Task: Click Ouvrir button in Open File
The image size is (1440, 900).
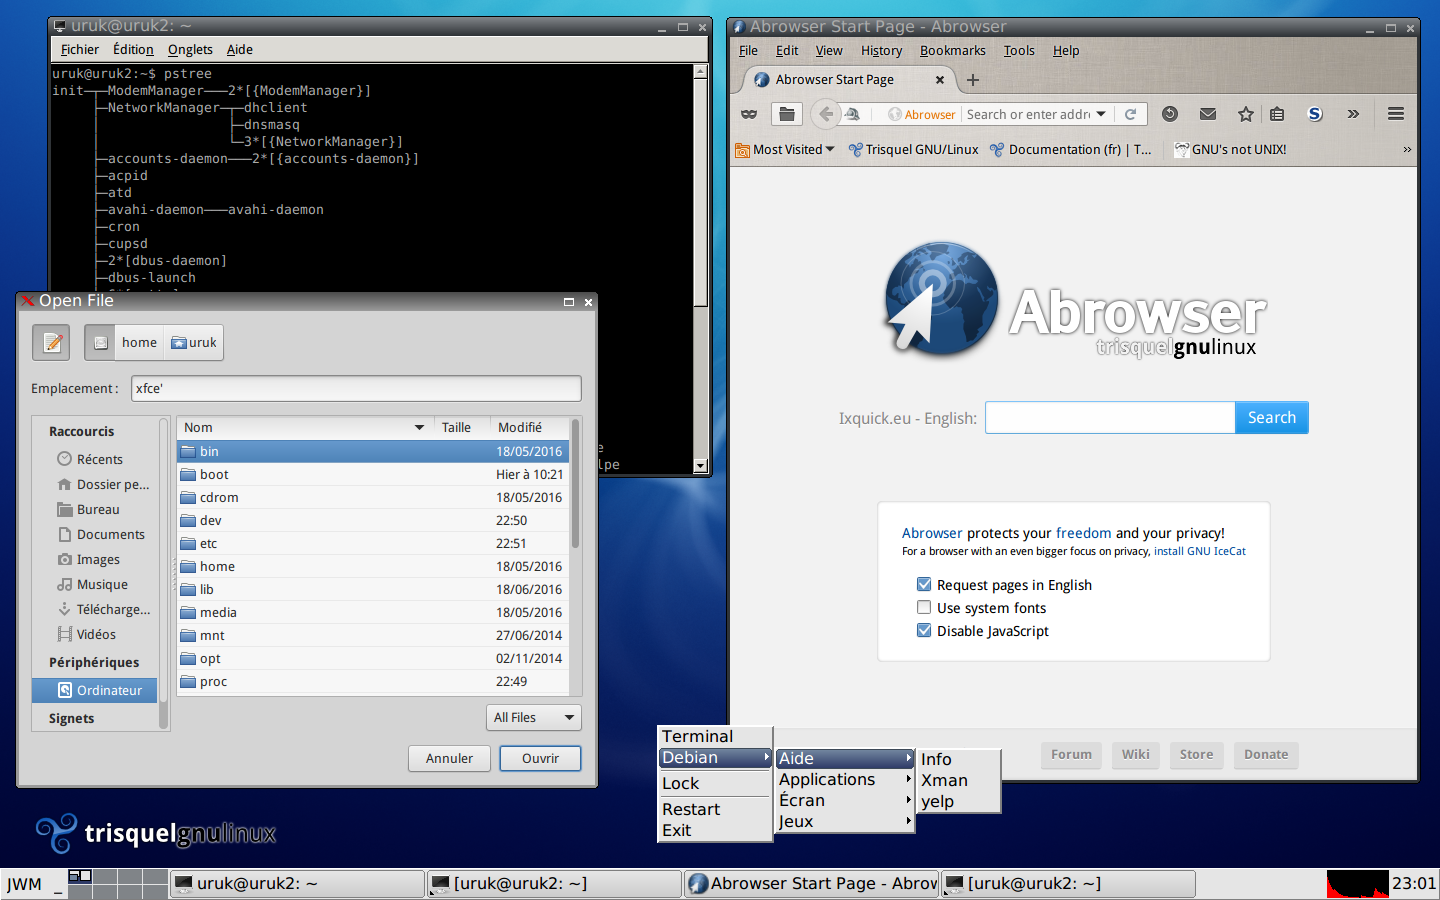Action: pyautogui.click(x=540, y=758)
